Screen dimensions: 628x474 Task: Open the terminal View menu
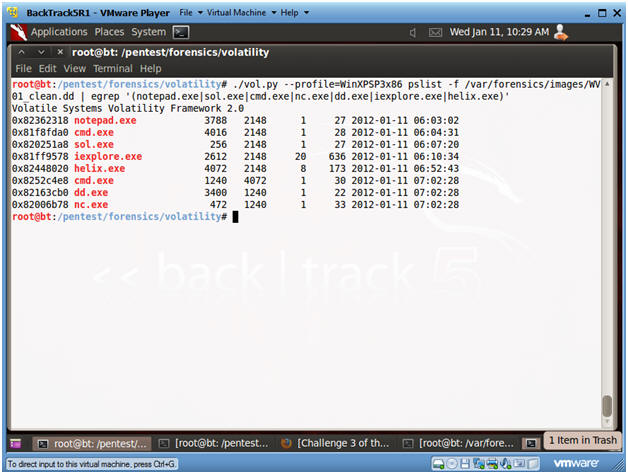click(74, 69)
